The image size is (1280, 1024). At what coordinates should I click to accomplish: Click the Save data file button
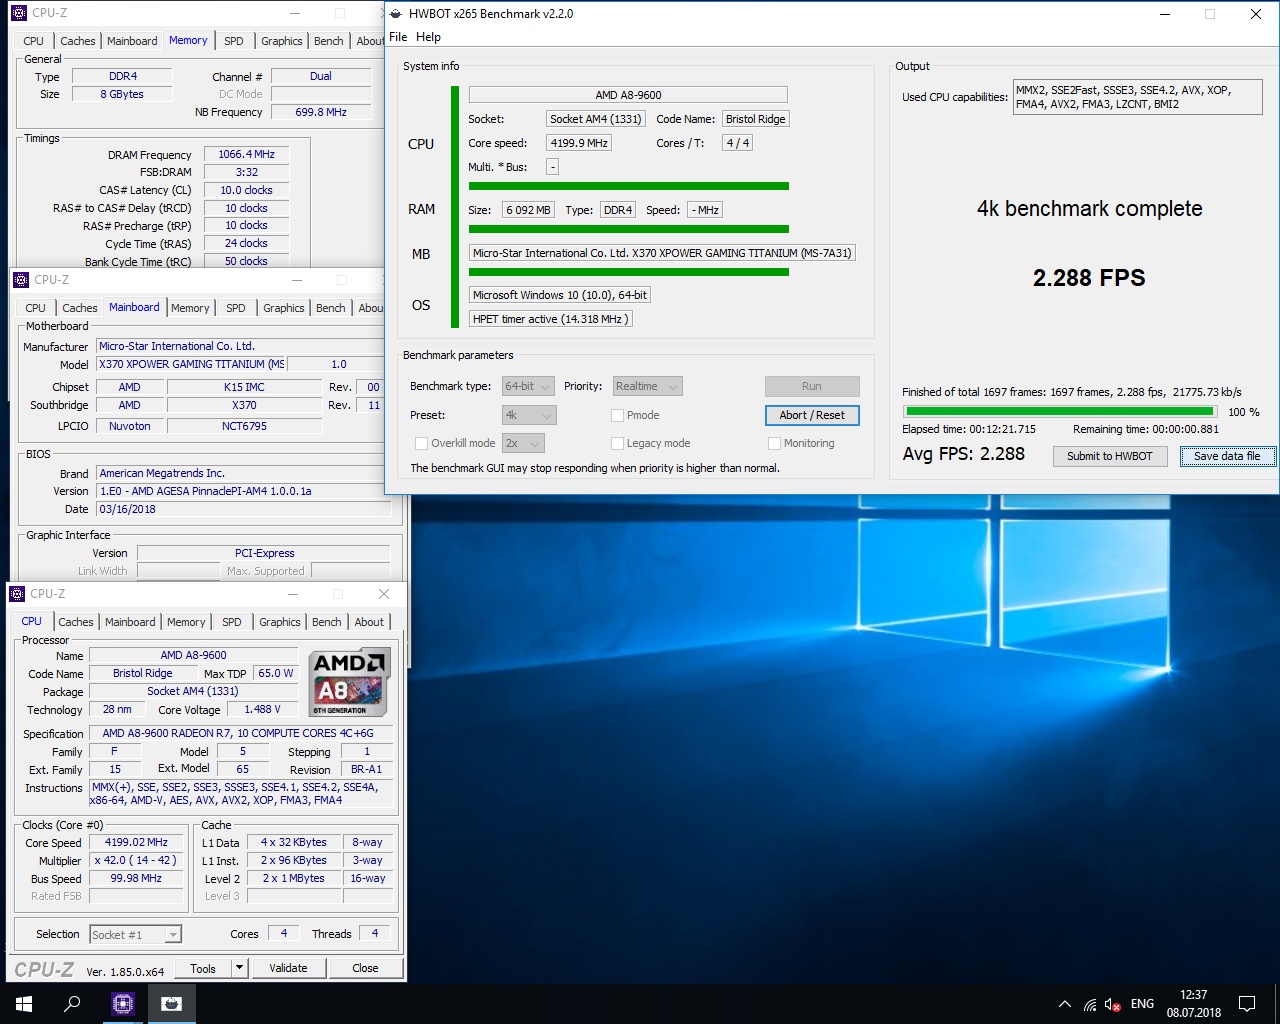pyautogui.click(x=1227, y=456)
